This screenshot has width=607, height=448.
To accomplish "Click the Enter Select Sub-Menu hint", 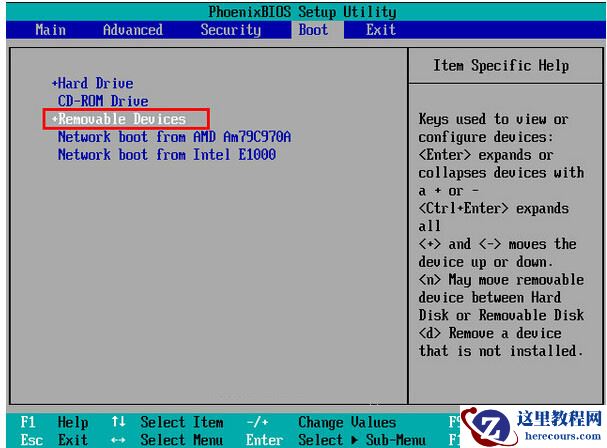I will 336,440.
